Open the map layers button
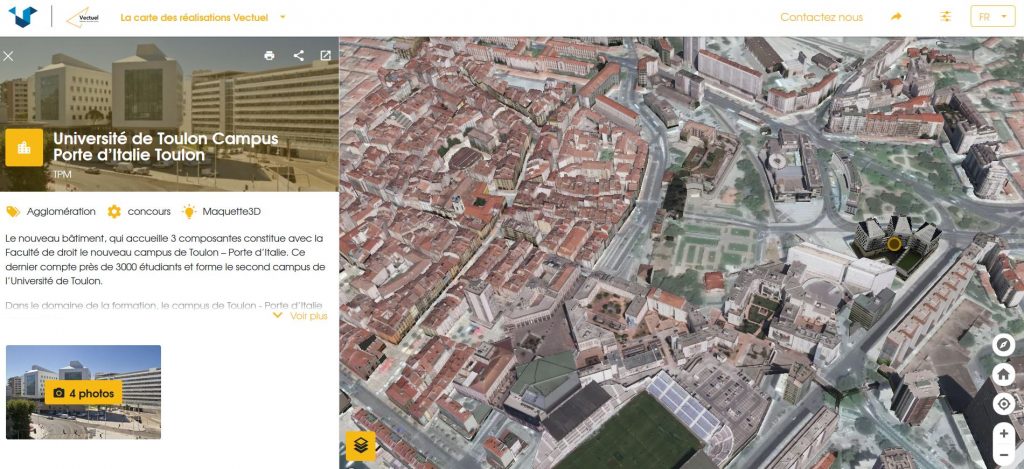The height and width of the screenshot is (469, 1024). (360, 445)
